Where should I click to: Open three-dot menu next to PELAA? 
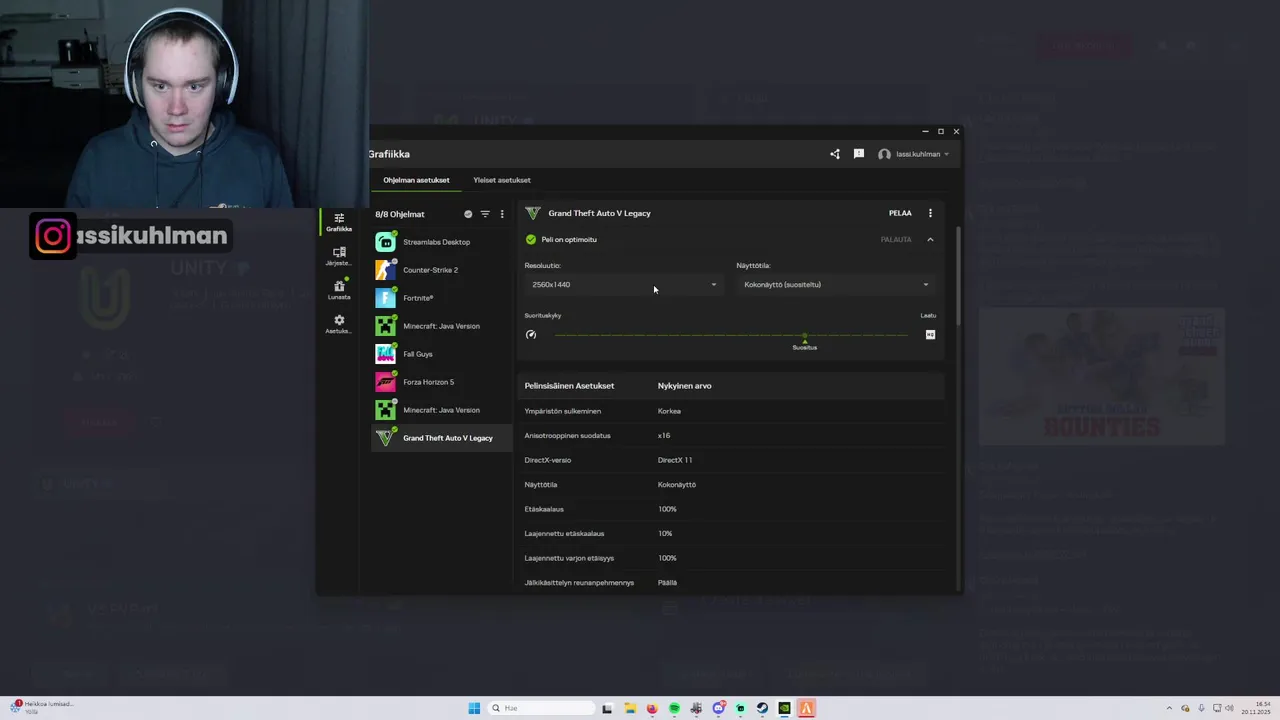(930, 213)
